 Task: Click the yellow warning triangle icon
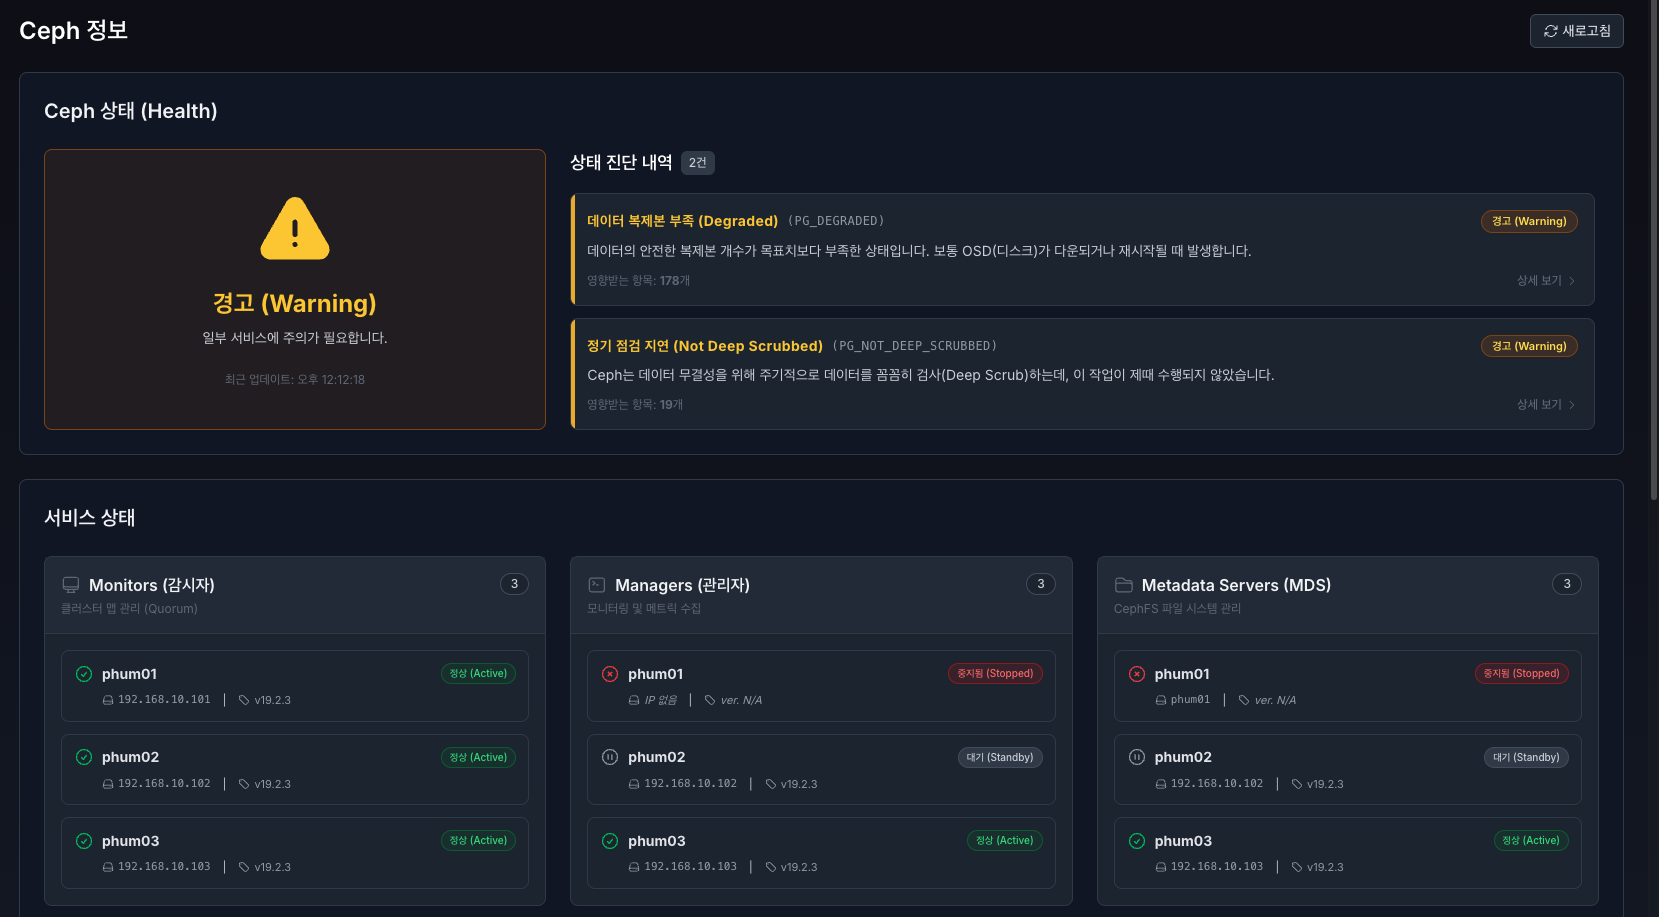tap(295, 229)
